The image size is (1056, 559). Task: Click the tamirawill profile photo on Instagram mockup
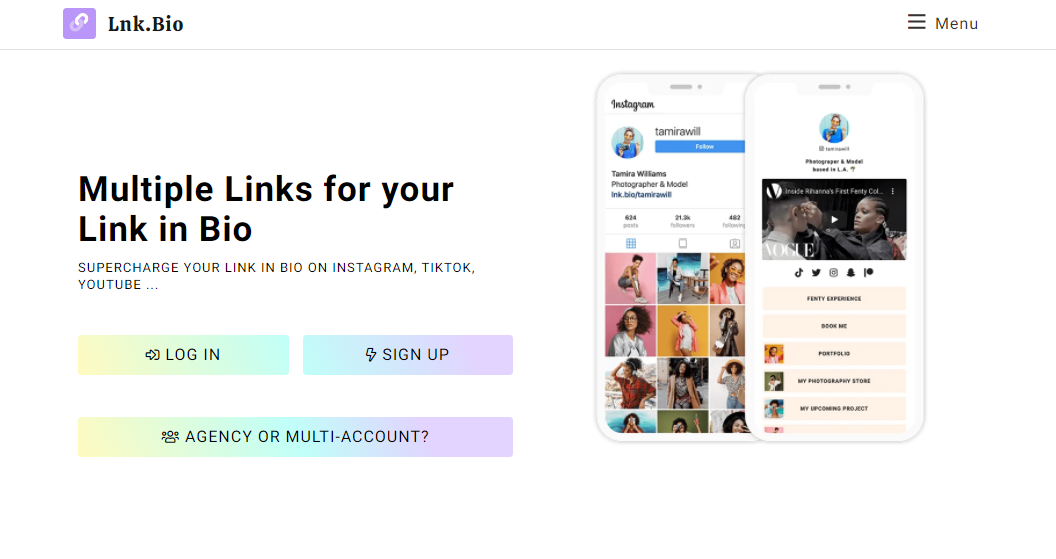click(x=627, y=142)
